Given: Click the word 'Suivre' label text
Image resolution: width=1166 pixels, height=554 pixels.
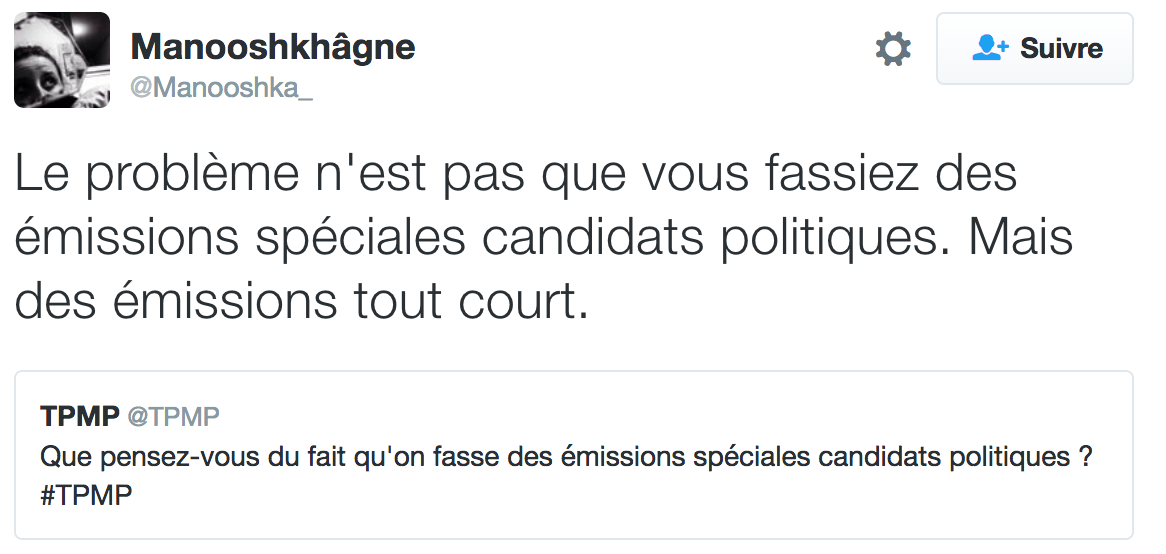Looking at the screenshot, I should pos(1061,48).
